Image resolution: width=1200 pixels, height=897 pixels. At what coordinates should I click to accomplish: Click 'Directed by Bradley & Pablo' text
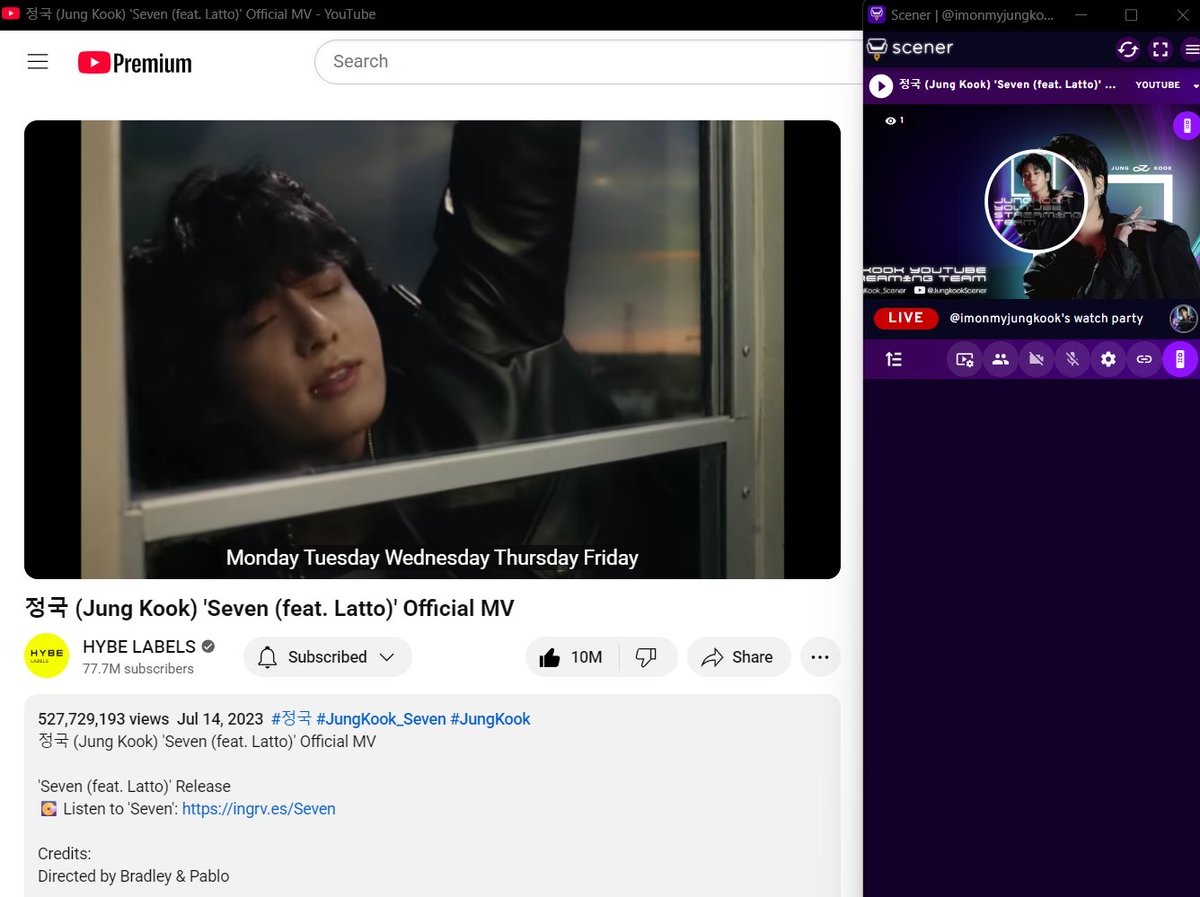coord(133,876)
